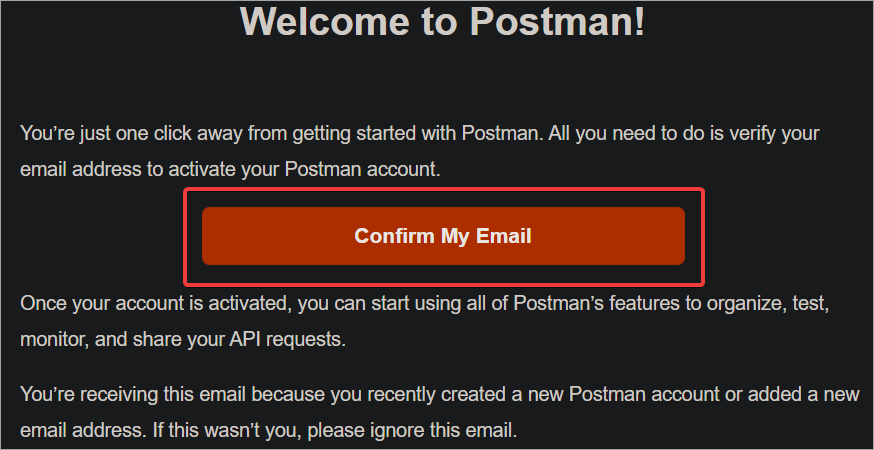
Task: Click the word Email on the orange button
Action: [x=503, y=236]
